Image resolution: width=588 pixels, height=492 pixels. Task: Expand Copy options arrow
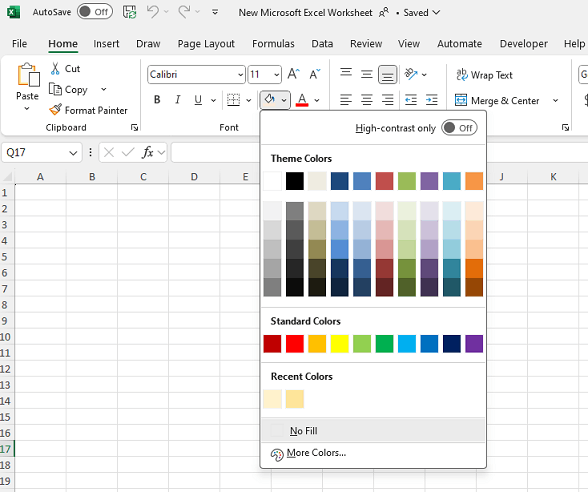click(x=104, y=89)
